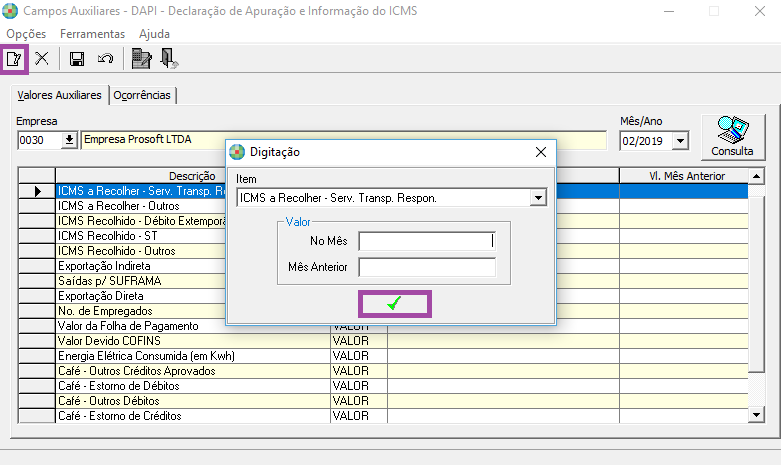This screenshot has width=781, height=465.
Task: Click the New record toolbar icon
Action: point(14,59)
